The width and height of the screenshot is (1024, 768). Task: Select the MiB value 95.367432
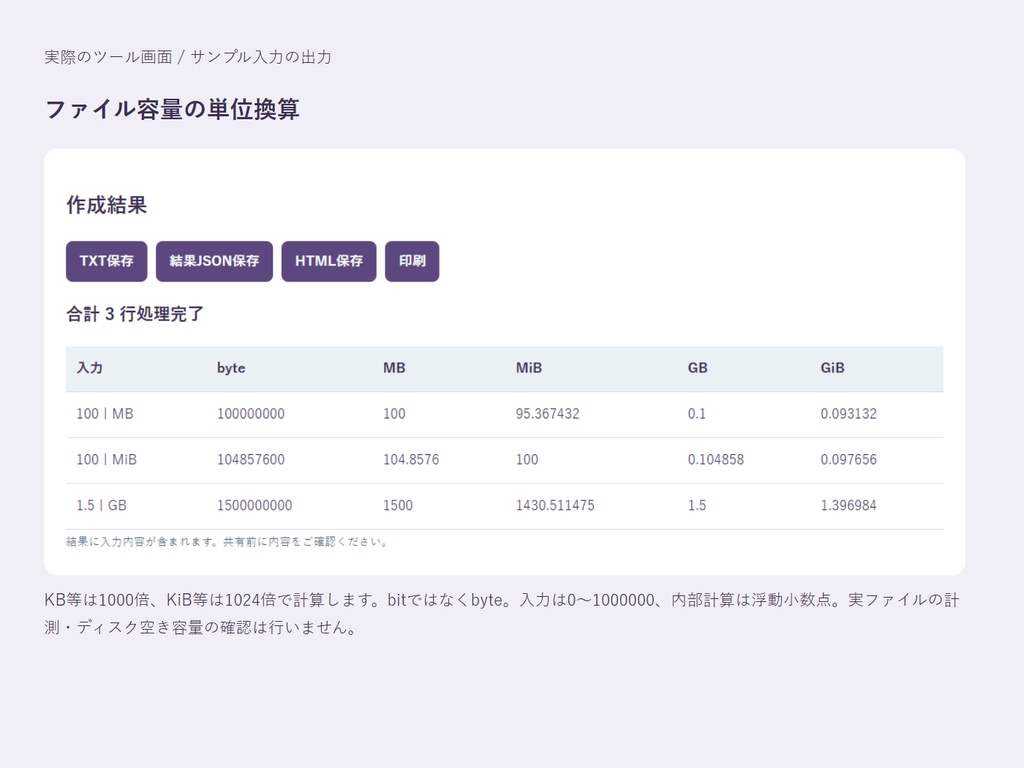(547, 413)
